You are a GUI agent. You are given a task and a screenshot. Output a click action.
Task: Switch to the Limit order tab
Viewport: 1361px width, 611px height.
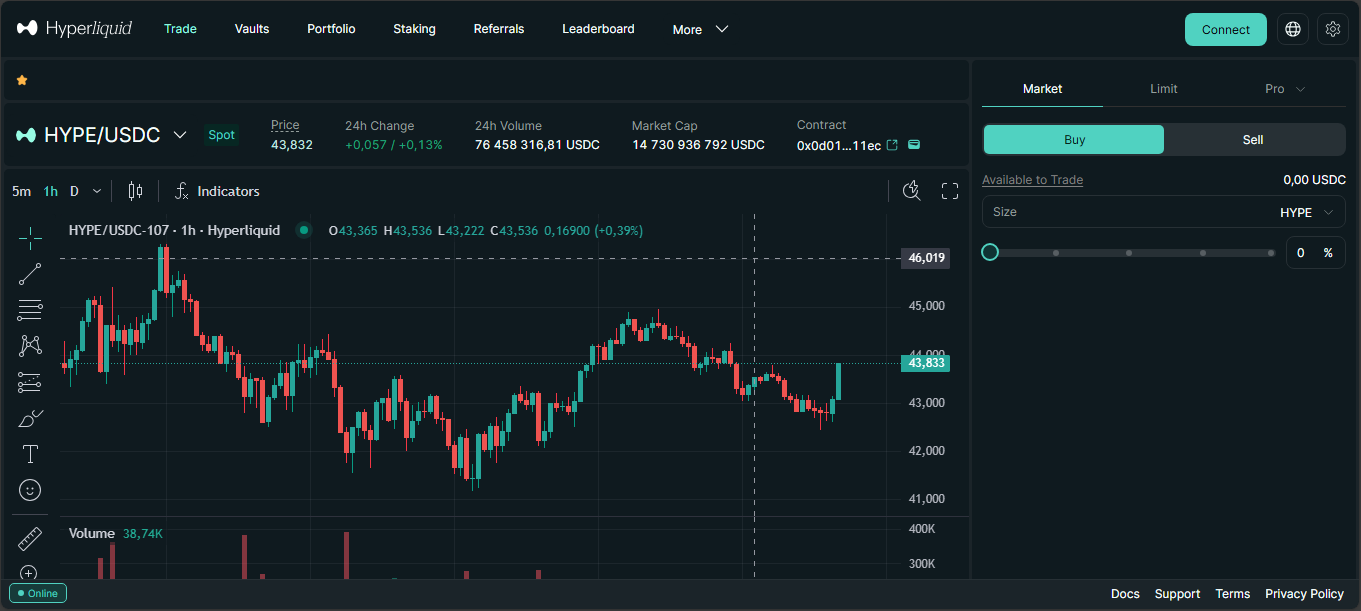[x=1164, y=89]
